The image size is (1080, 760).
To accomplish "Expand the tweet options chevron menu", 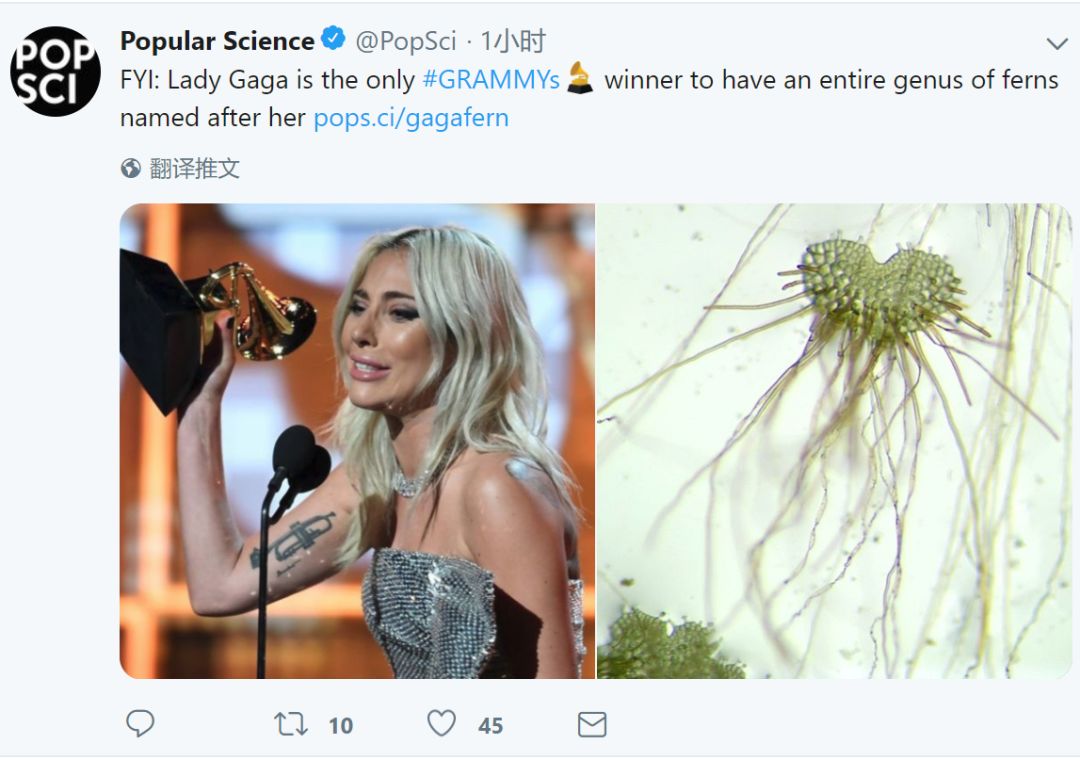I will click(1056, 43).
